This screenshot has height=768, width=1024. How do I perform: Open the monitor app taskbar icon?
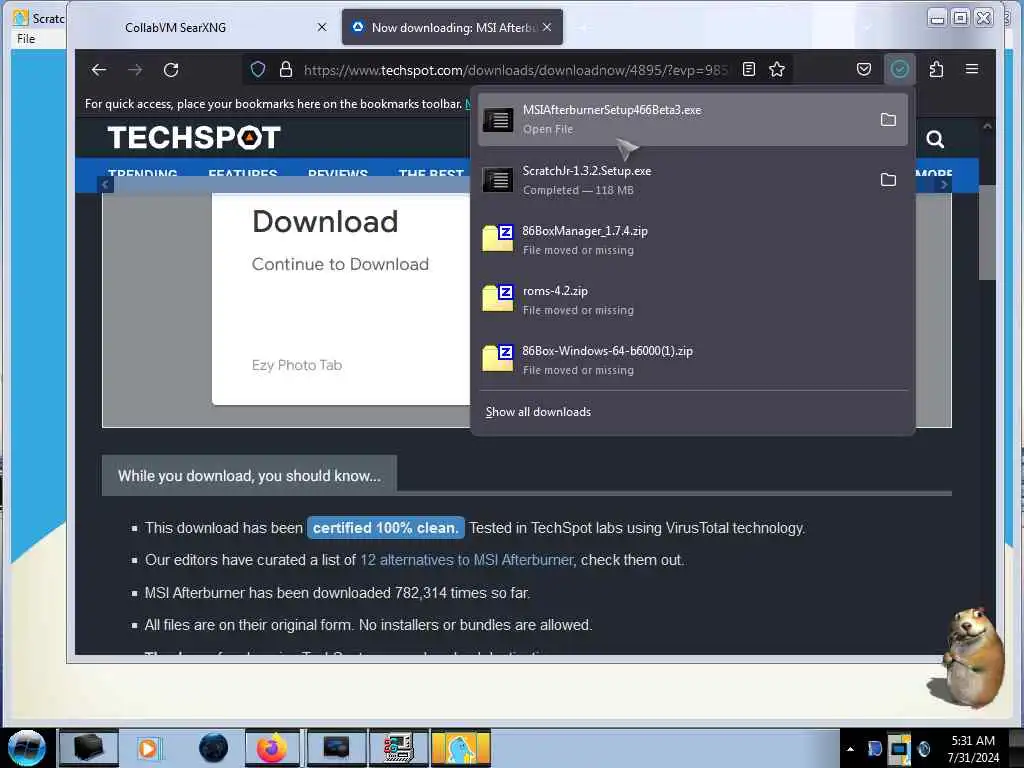[336, 748]
